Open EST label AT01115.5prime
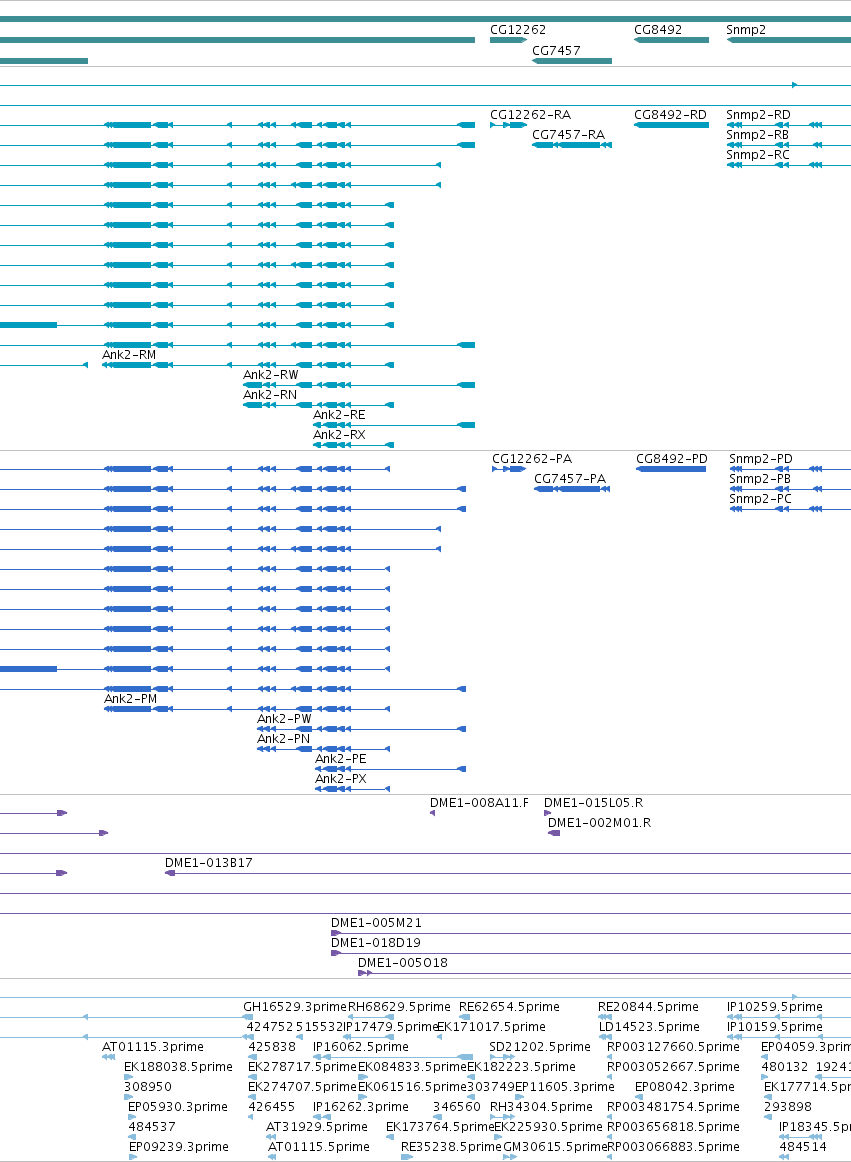The image size is (851, 1162). tap(319, 1146)
